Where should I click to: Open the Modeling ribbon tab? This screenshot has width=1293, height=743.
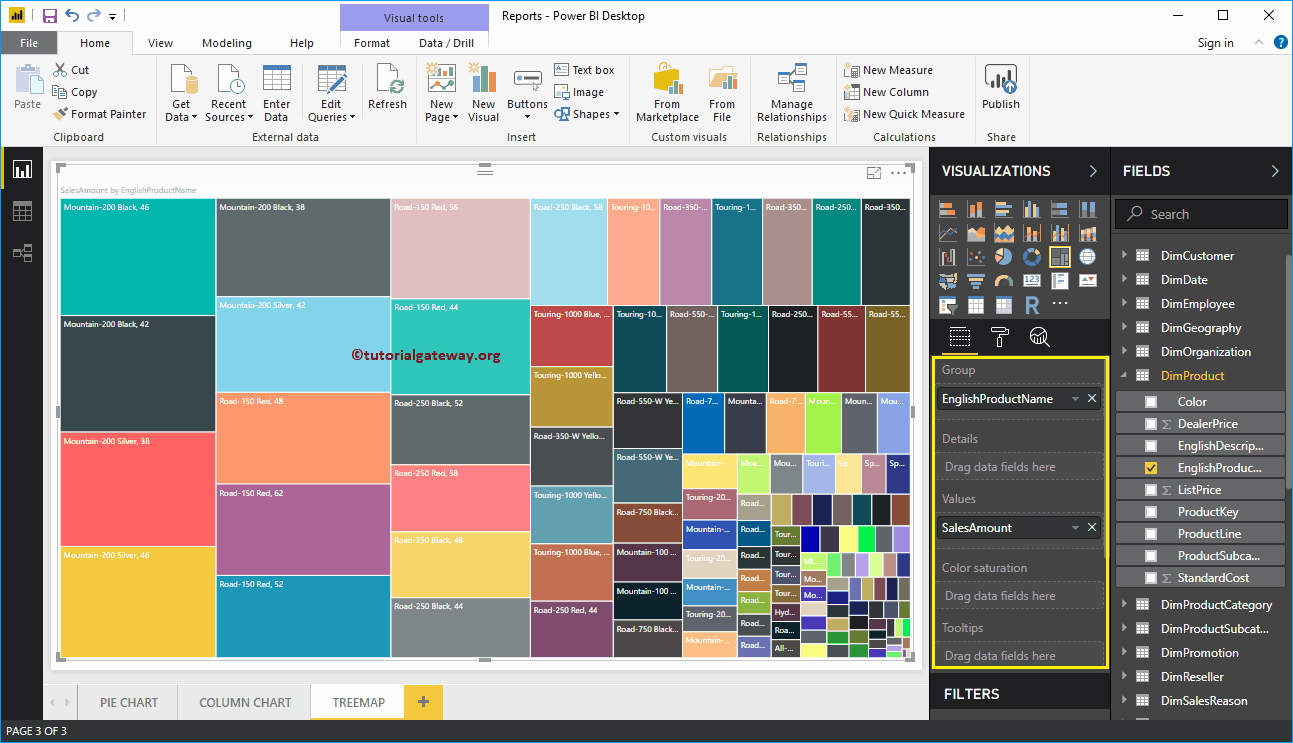(227, 43)
